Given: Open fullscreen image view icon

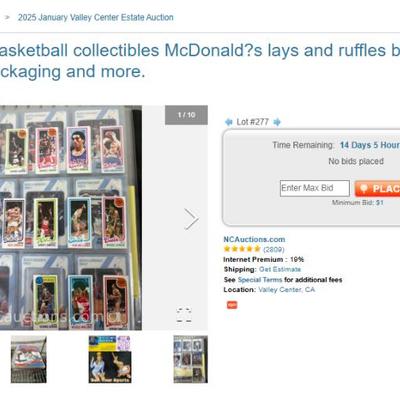Looking at the screenshot, I should 184,315.
